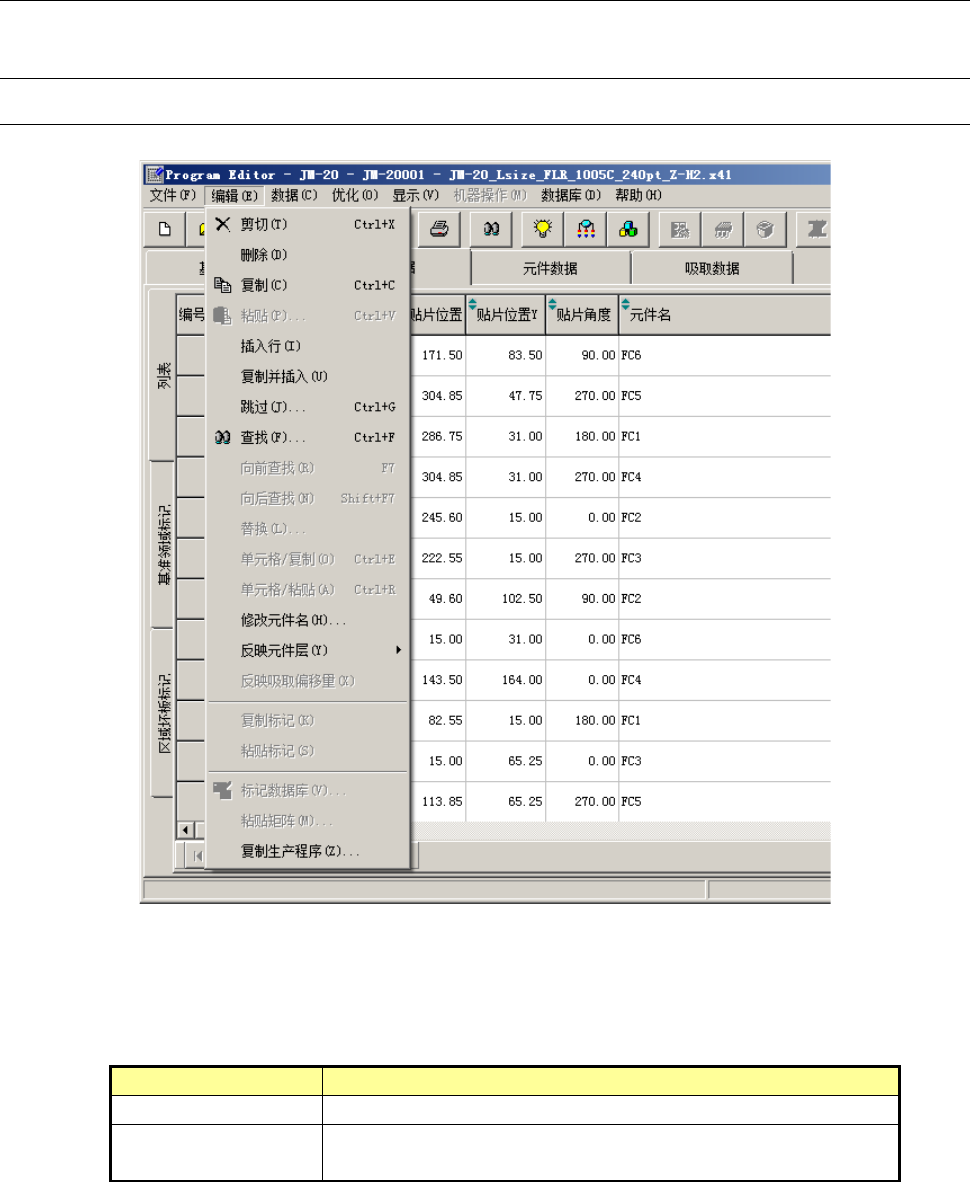Image resolution: width=970 pixels, height=1182 pixels.
Task: Open the 数据库(D) menu
Action: coord(571,195)
